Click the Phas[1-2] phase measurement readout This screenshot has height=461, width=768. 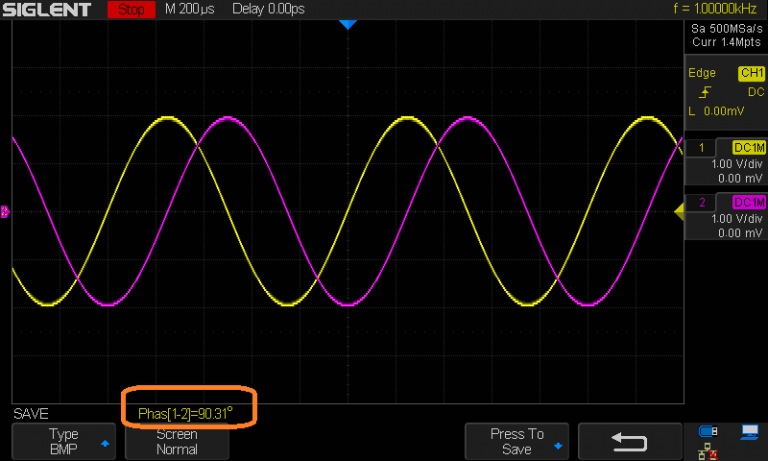click(188, 413)
